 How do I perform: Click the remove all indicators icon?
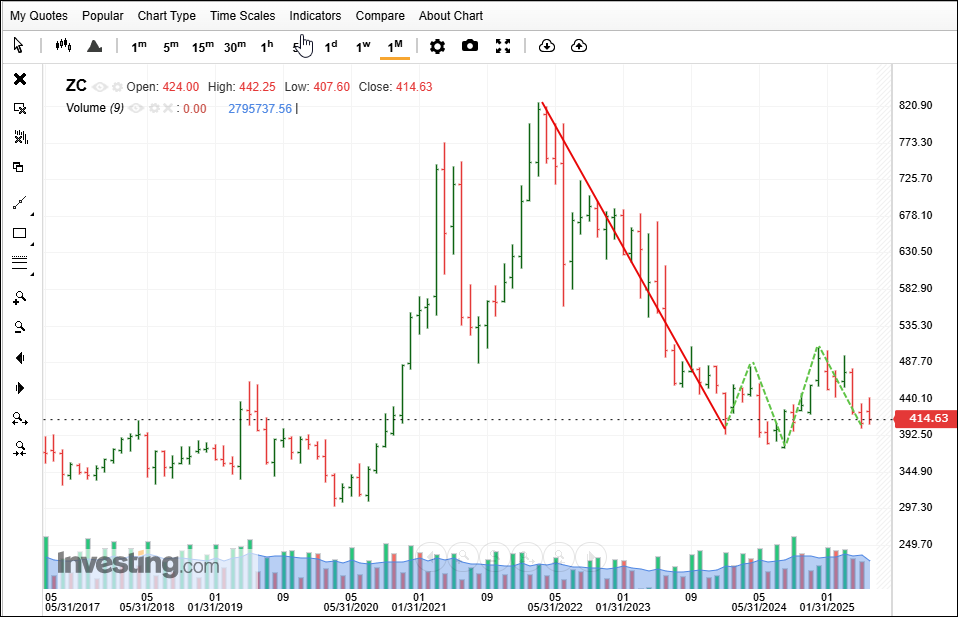[20, 137]
